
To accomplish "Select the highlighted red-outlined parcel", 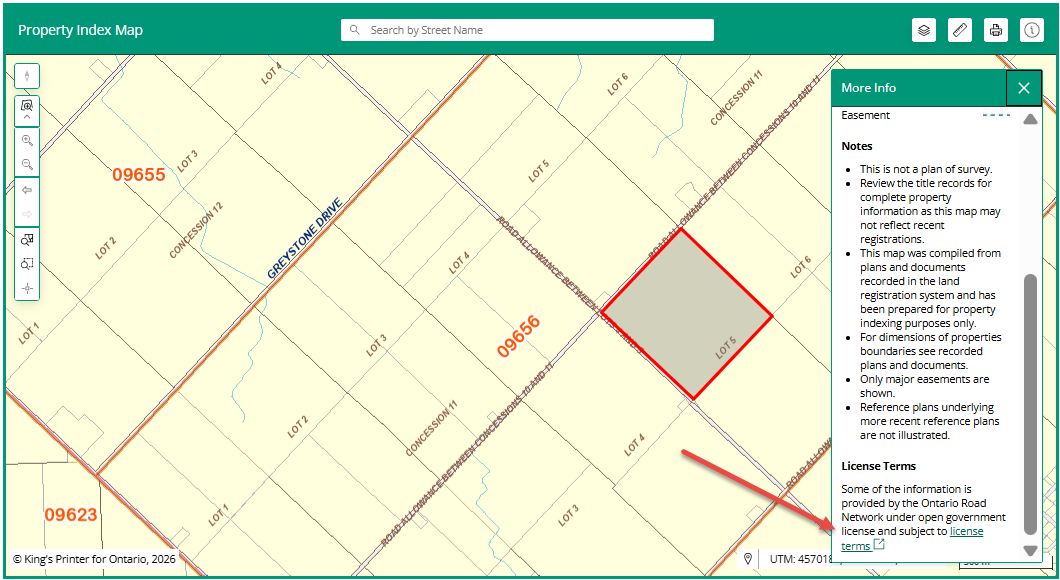I will click(x=686, y=314).
